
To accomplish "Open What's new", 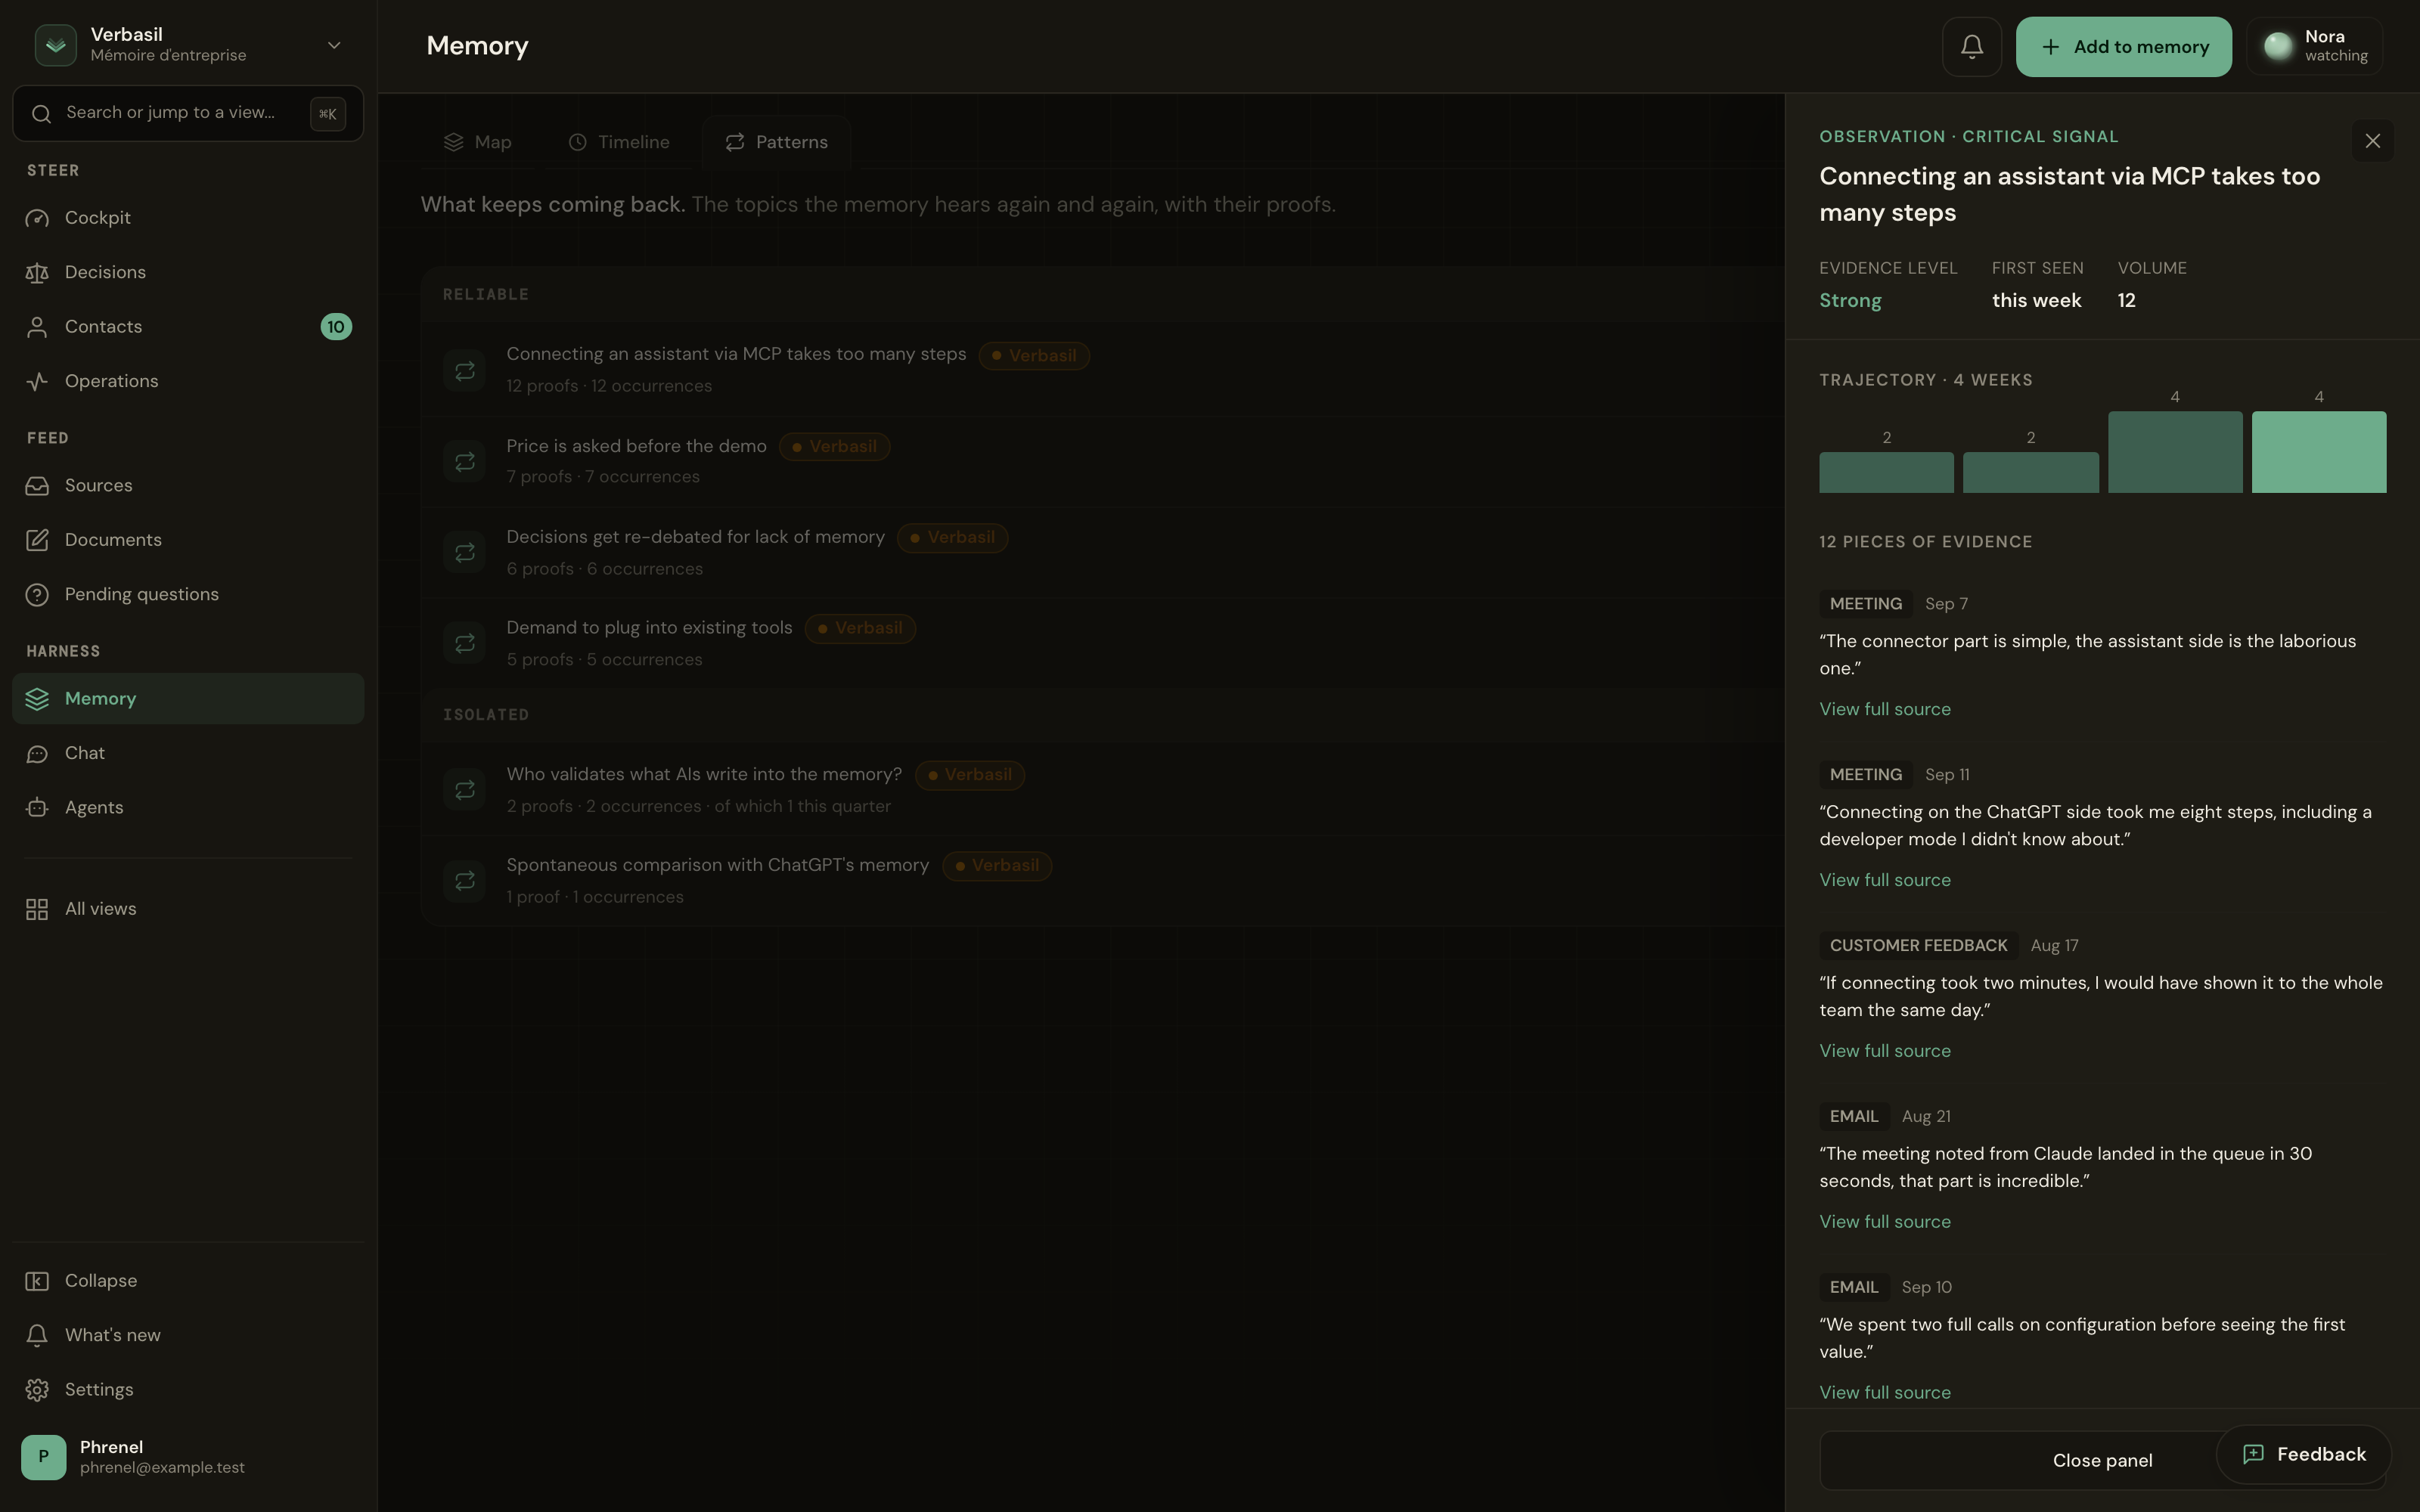I will click(x=188, y=1335).
